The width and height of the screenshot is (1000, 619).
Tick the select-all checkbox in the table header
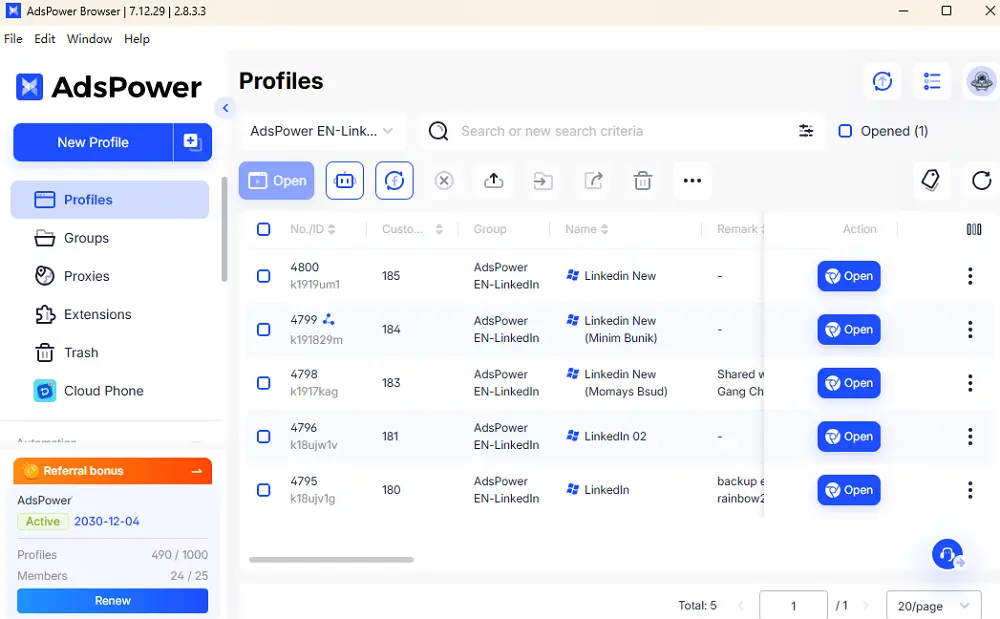[263, 229]
